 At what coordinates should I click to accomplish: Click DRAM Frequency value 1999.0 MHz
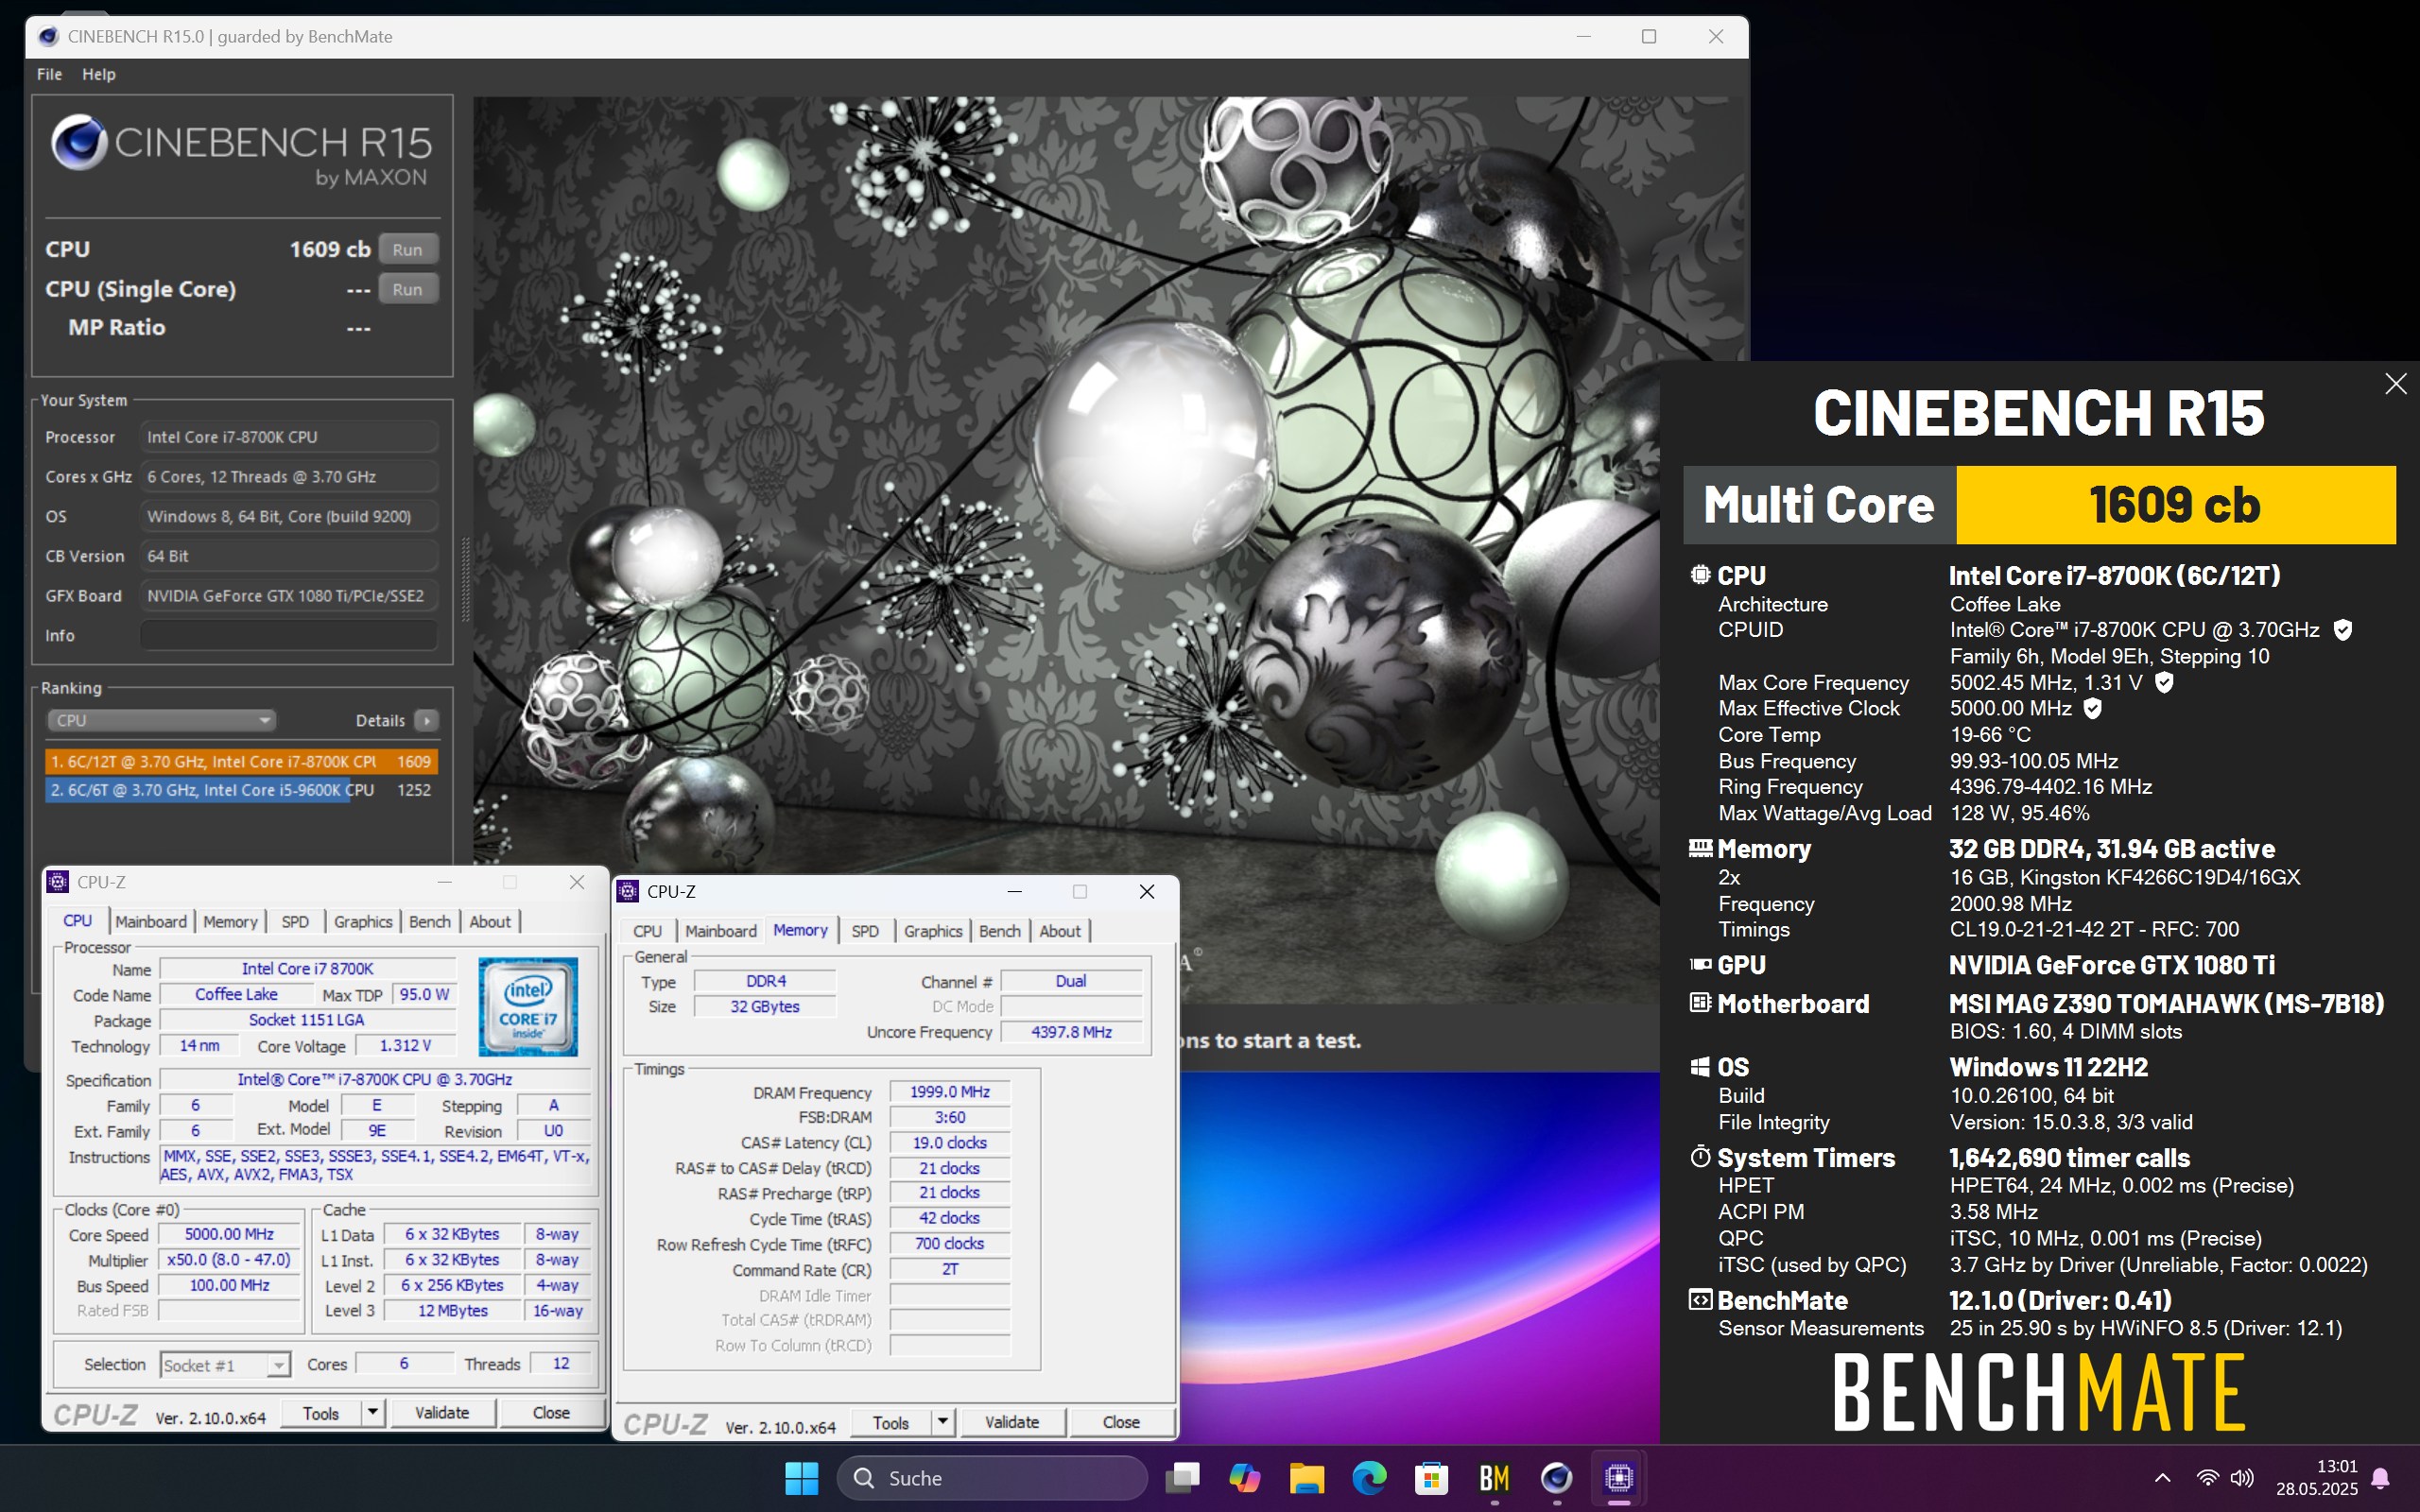coord(949,1092)
